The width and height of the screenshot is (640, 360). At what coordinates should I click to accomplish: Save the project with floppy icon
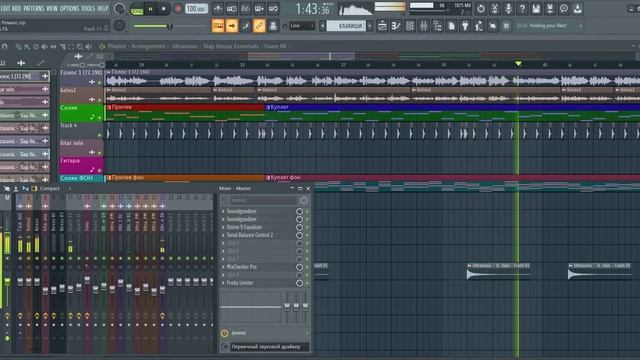pos(536,8)
